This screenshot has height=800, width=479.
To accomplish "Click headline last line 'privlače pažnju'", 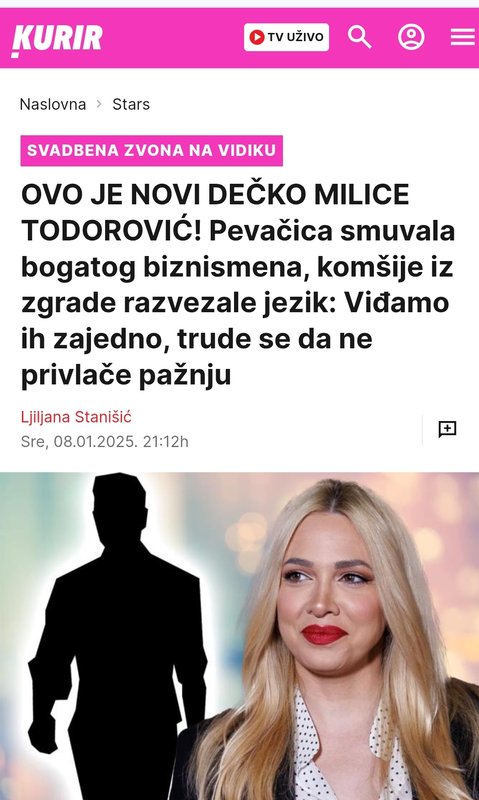I will tap(126, 376).
